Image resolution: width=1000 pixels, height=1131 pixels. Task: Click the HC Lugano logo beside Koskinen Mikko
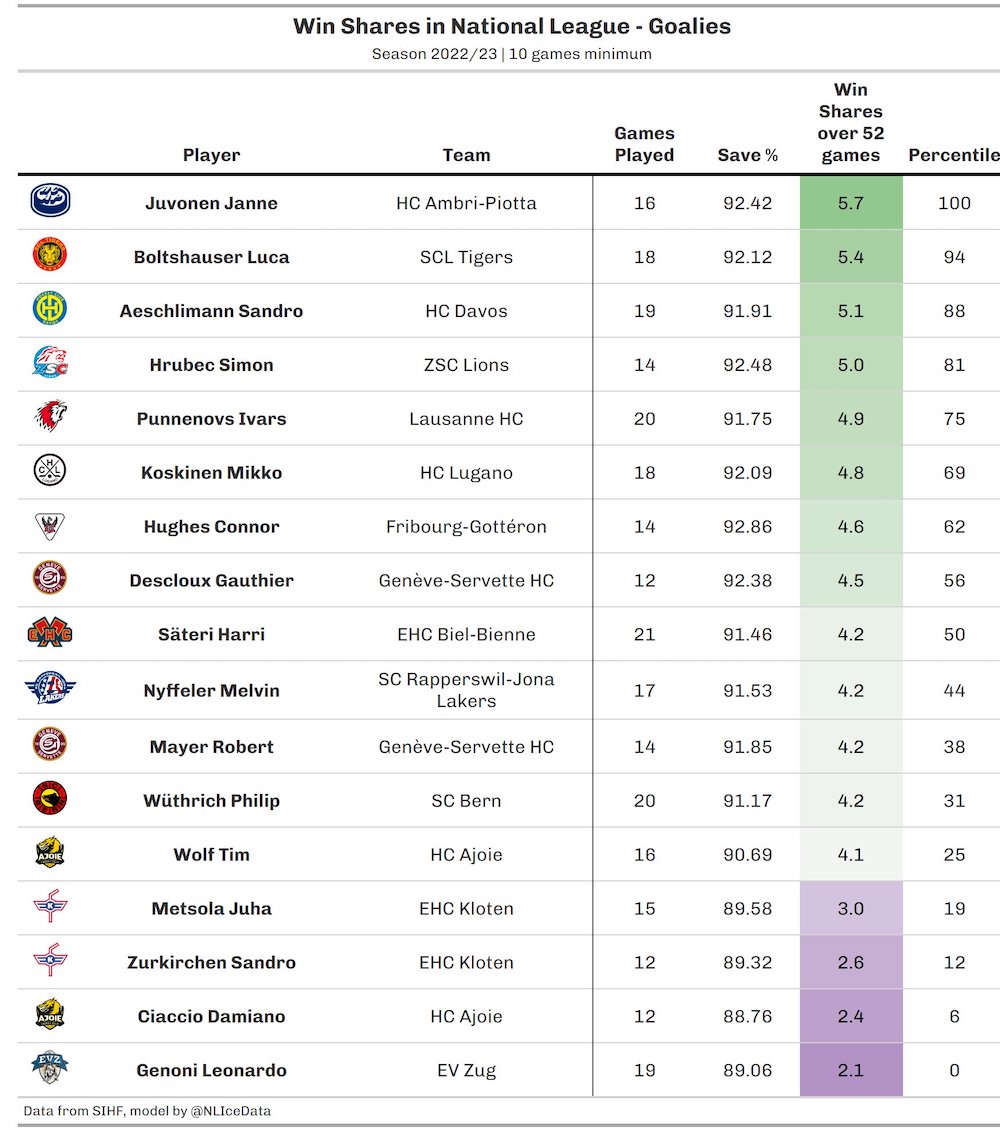(50, 472)
